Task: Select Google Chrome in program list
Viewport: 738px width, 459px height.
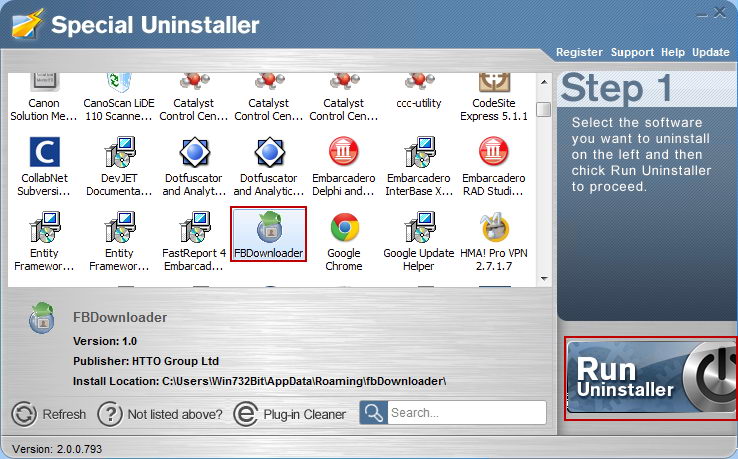Action: [x=344, y=242]
